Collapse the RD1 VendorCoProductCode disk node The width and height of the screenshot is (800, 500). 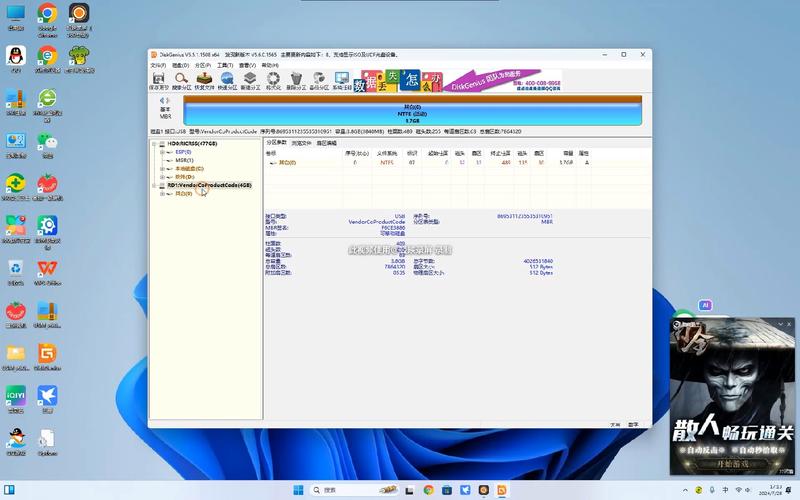click(x=154, y=185)
